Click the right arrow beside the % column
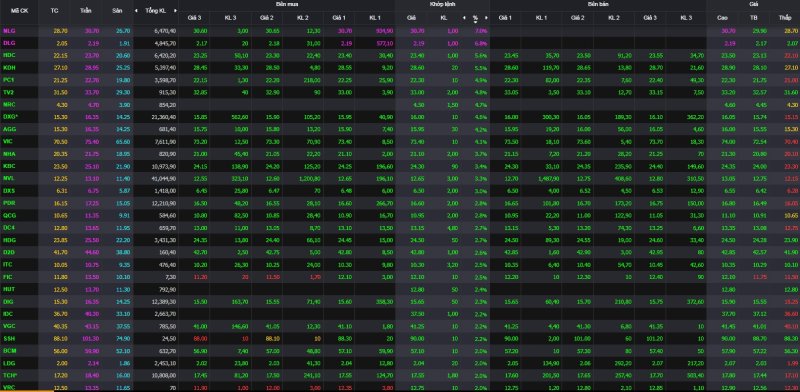This screenshot has width=800, height=392. 486,18
